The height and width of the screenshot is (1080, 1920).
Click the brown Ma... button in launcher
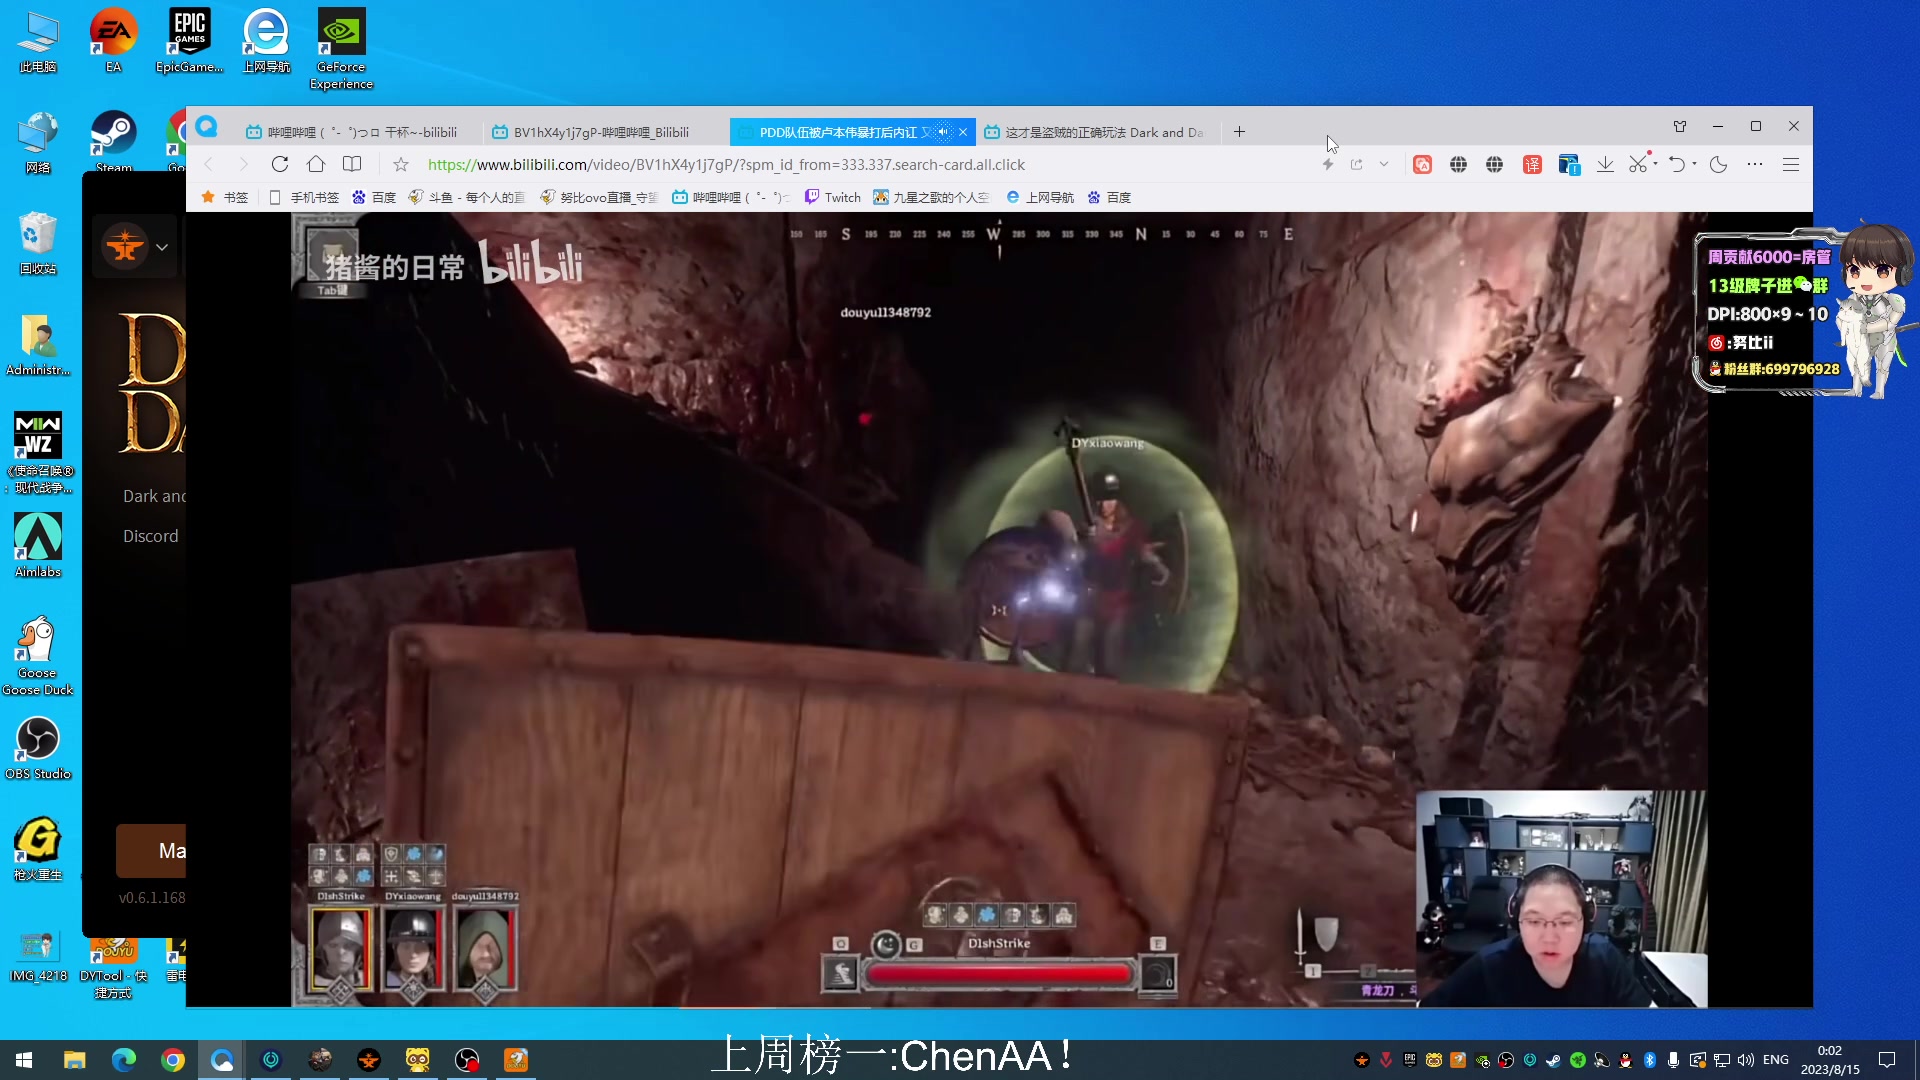coord(151,851)
